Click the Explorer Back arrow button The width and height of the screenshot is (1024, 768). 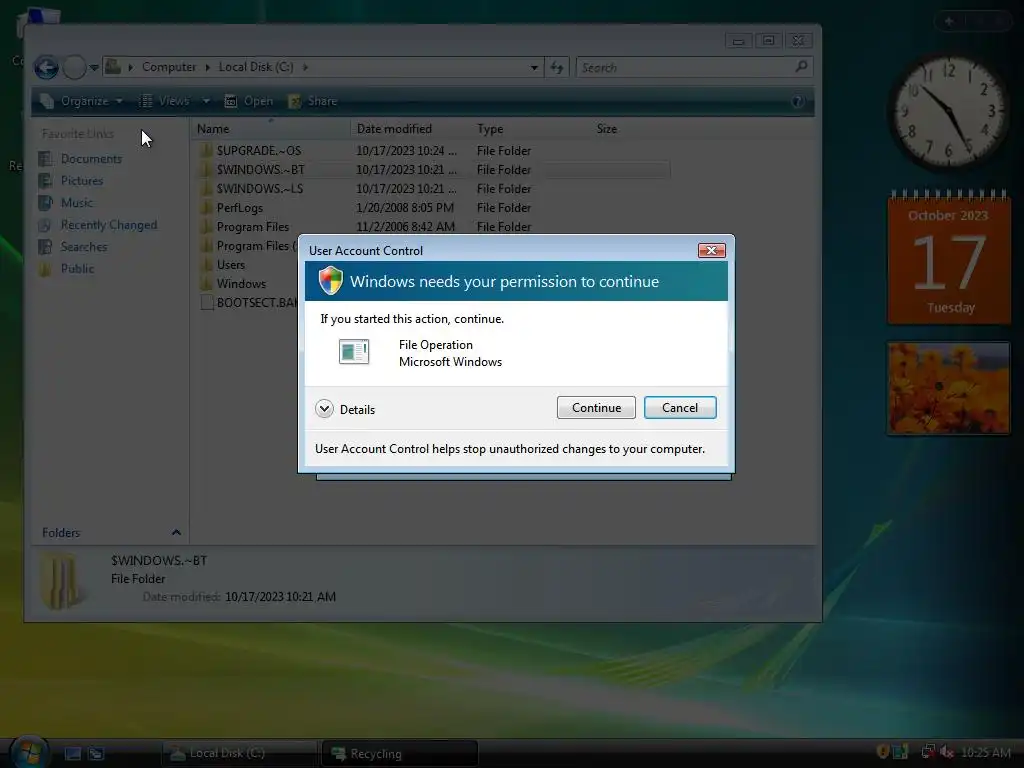tap(46, 67)
